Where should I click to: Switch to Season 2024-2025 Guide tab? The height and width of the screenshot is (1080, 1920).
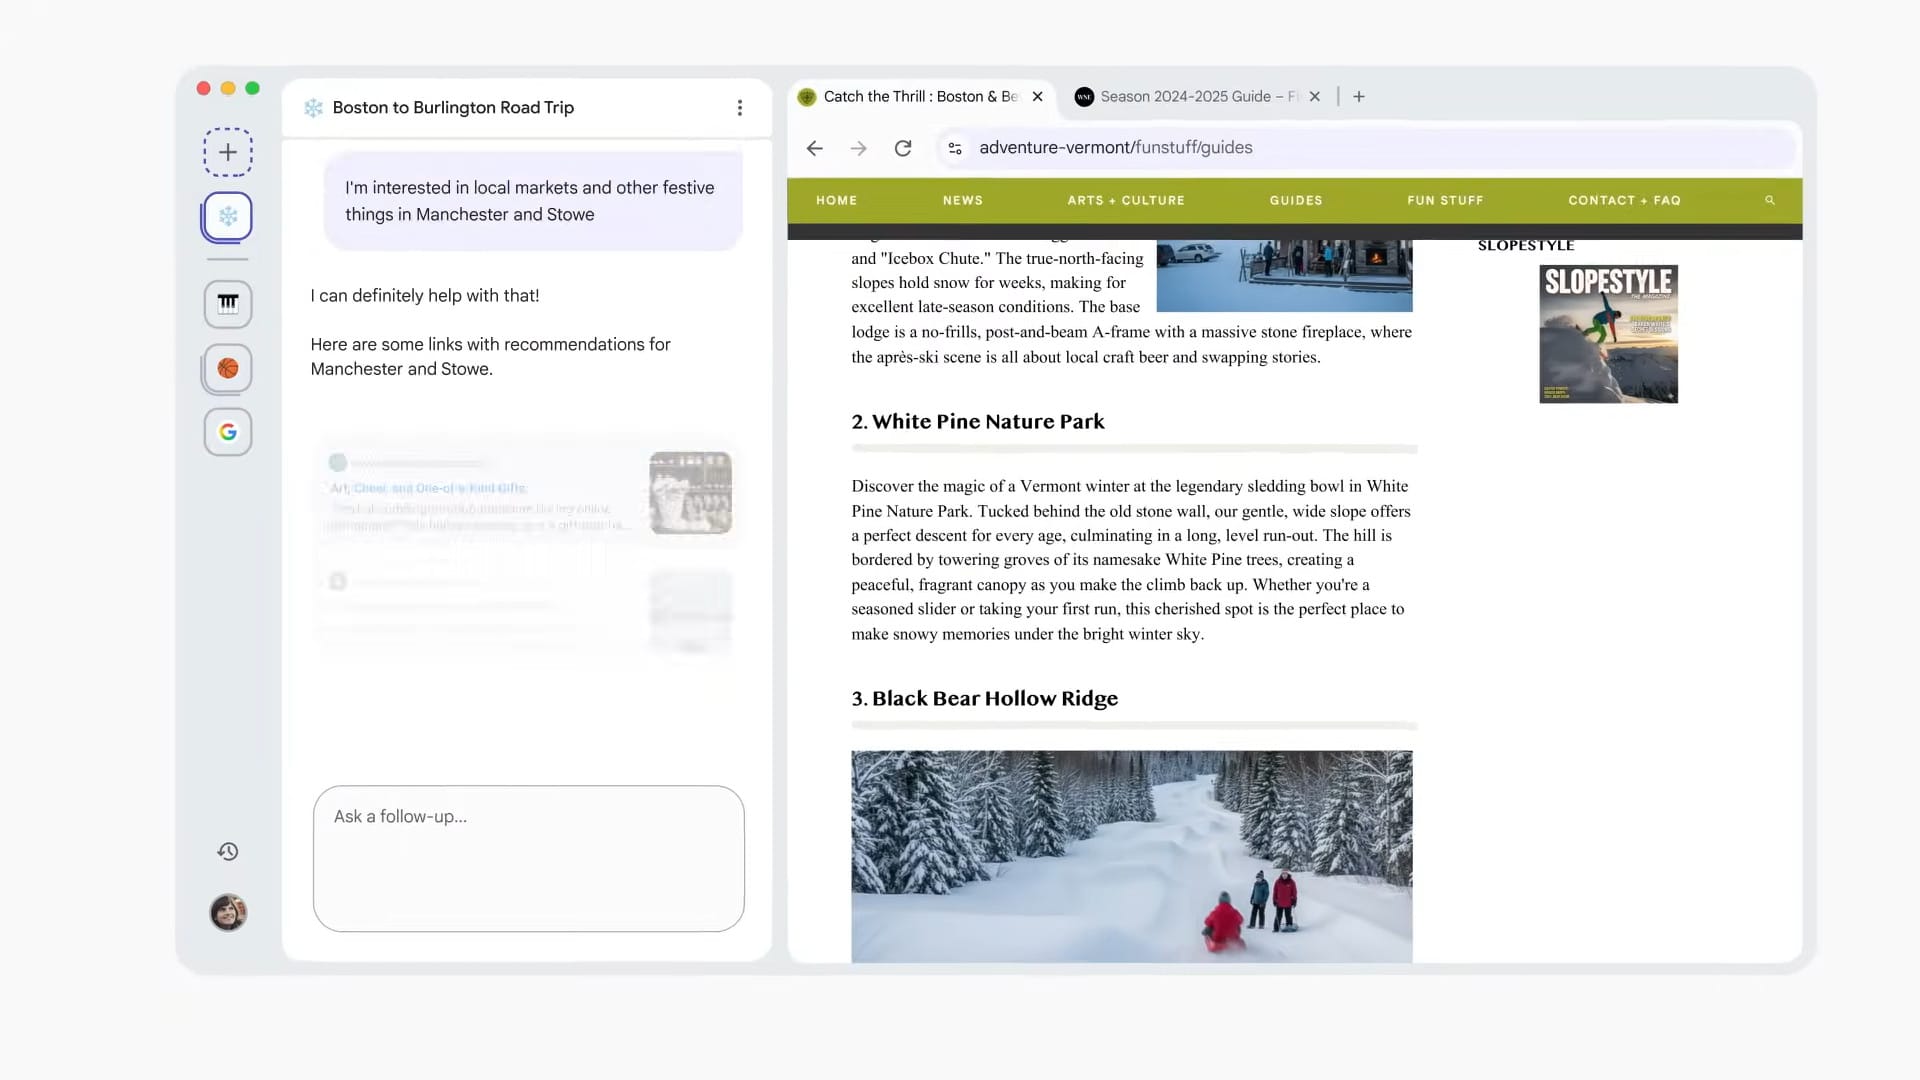pyautogui.click(x=1185, y=97)
